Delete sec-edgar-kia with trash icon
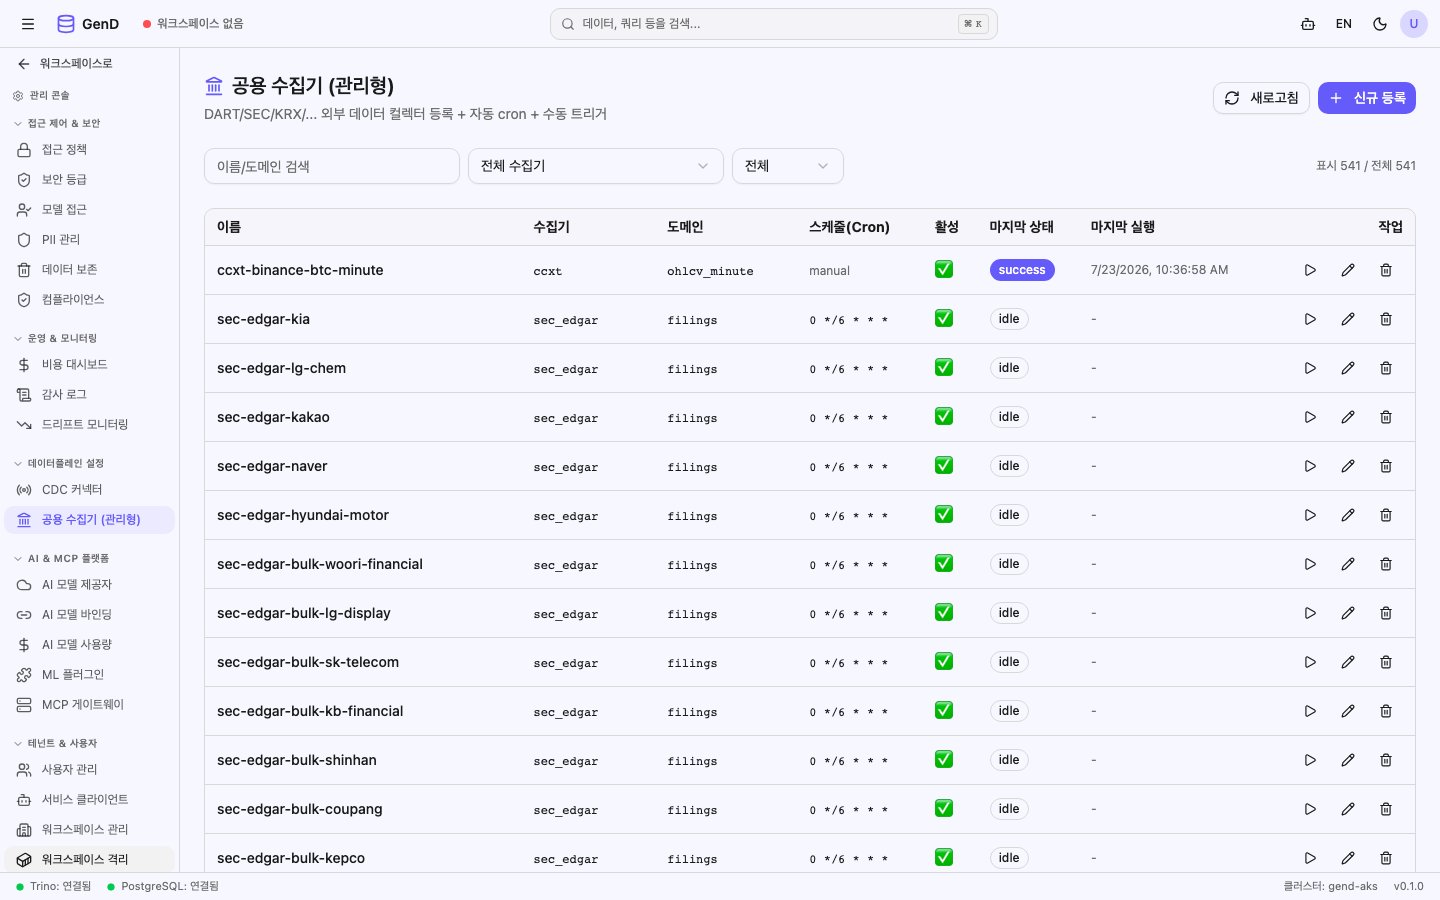The image size is (1440, 900). click(x=1386, y=319)
